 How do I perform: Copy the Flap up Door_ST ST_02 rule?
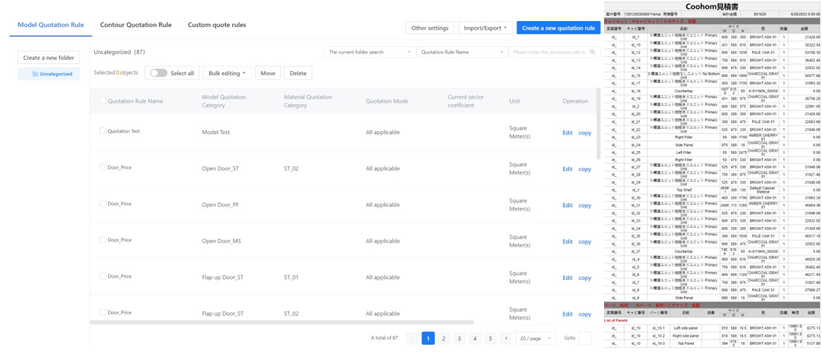pyautogui.click(x=585, y=314)
